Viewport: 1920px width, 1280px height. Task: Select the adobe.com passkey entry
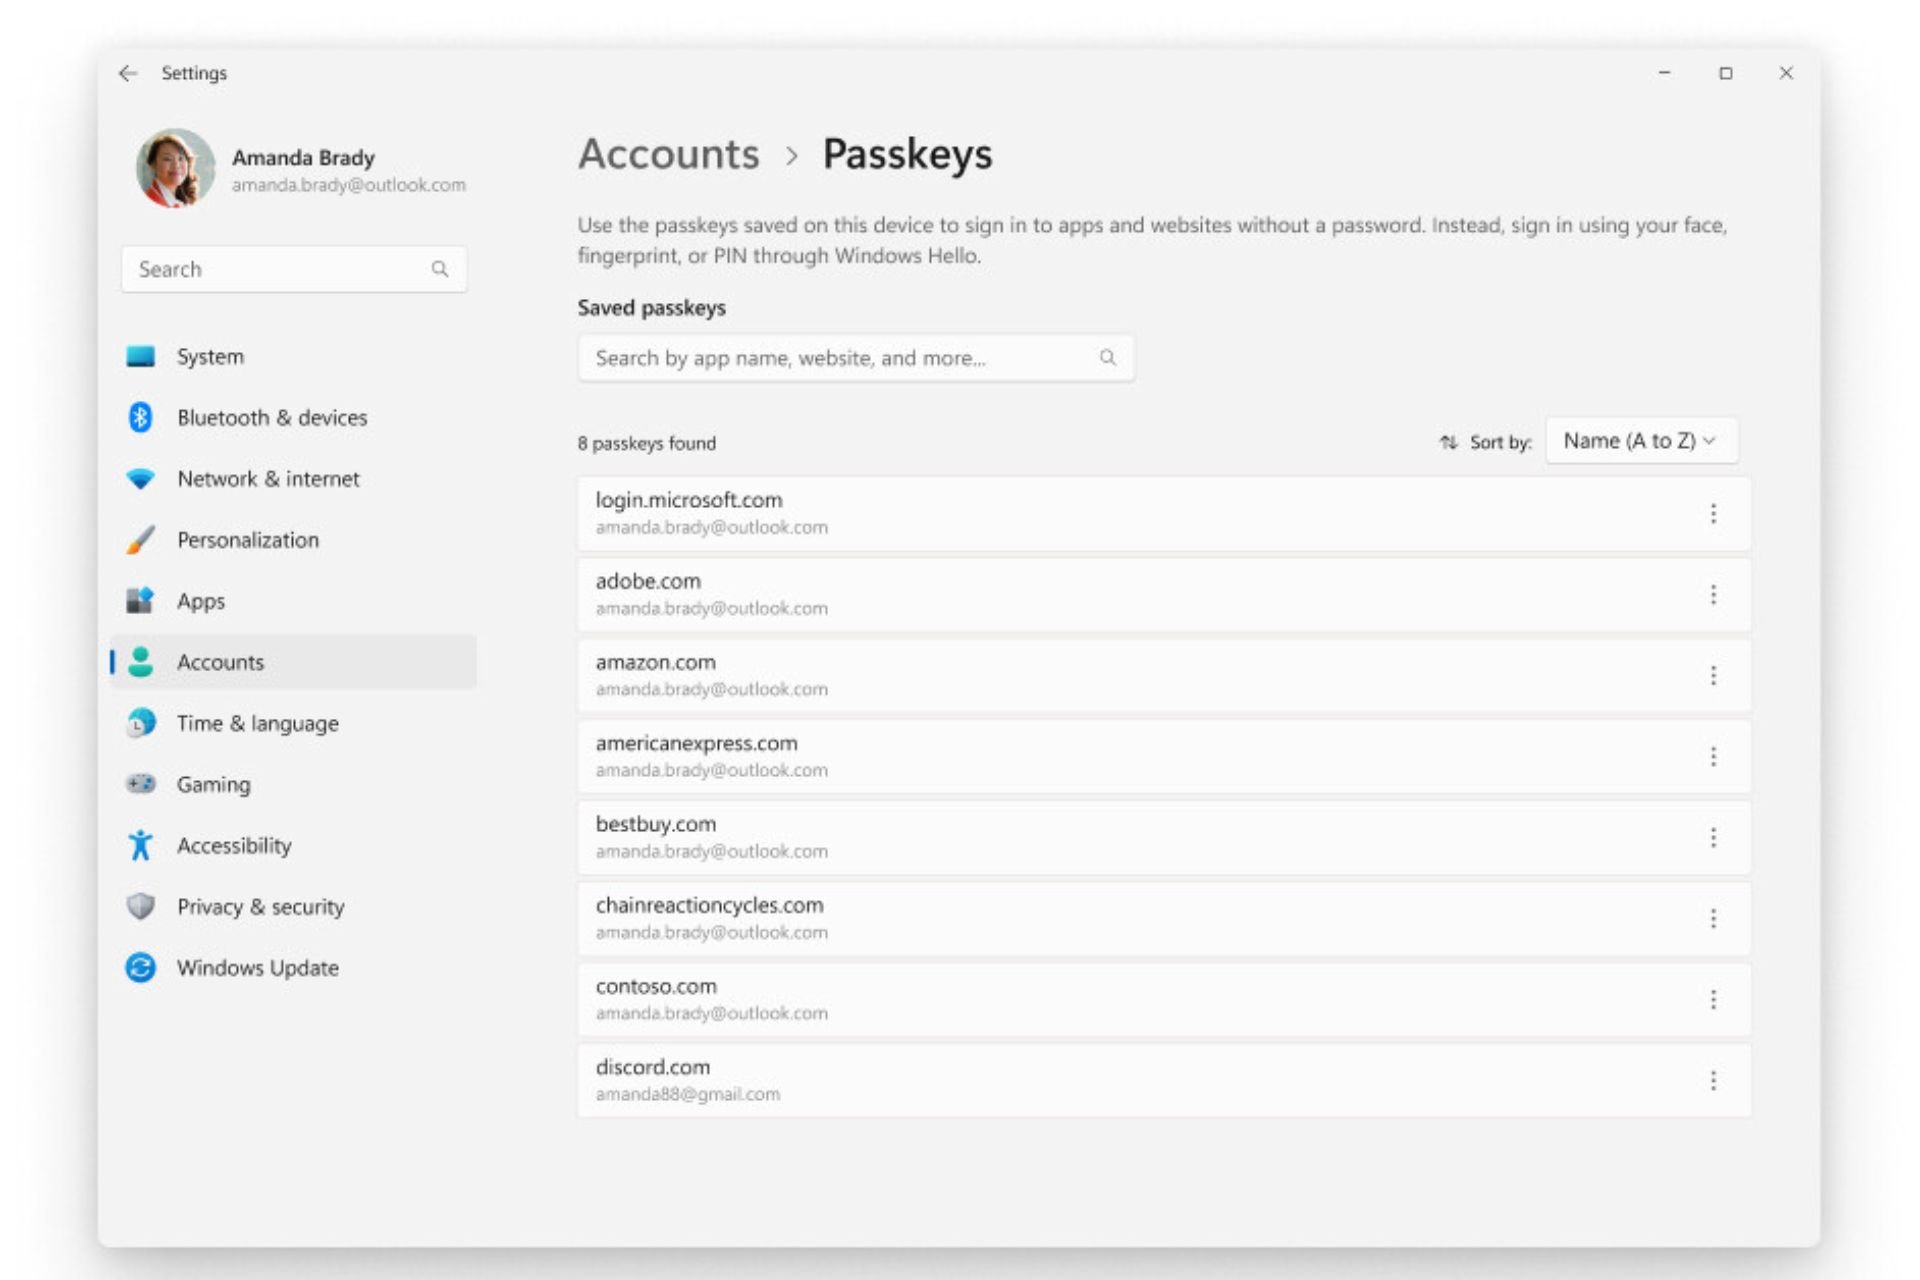[1164, 595]
